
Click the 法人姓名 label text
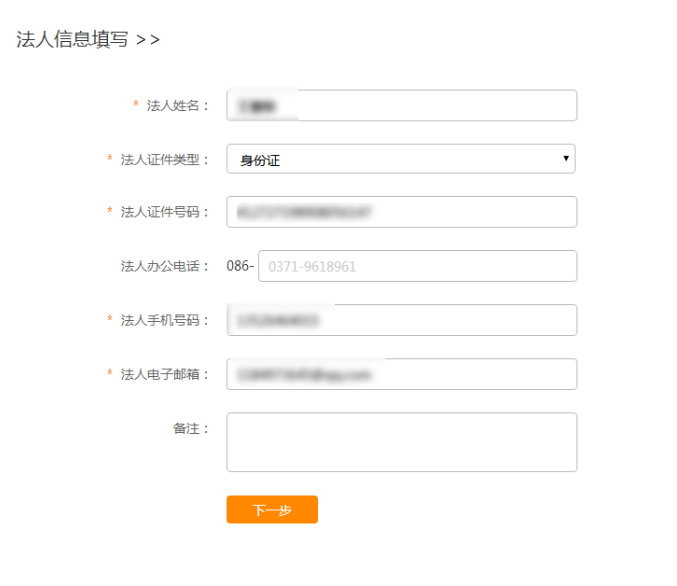pyautogui.click(x=178, y=105)
